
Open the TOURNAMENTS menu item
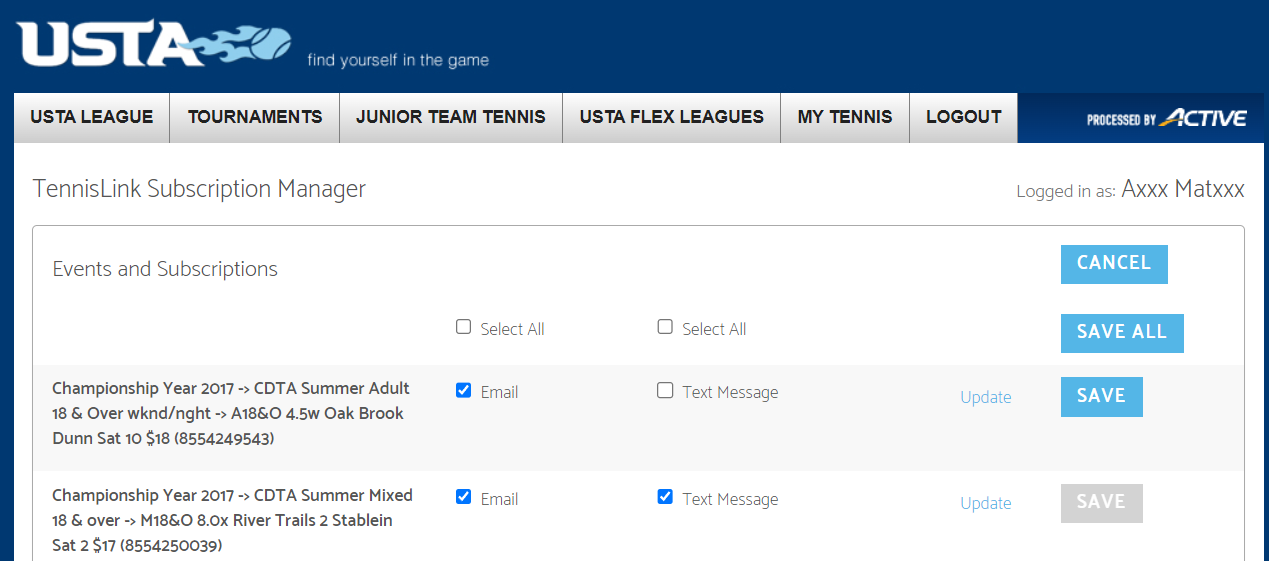(255, 118)
